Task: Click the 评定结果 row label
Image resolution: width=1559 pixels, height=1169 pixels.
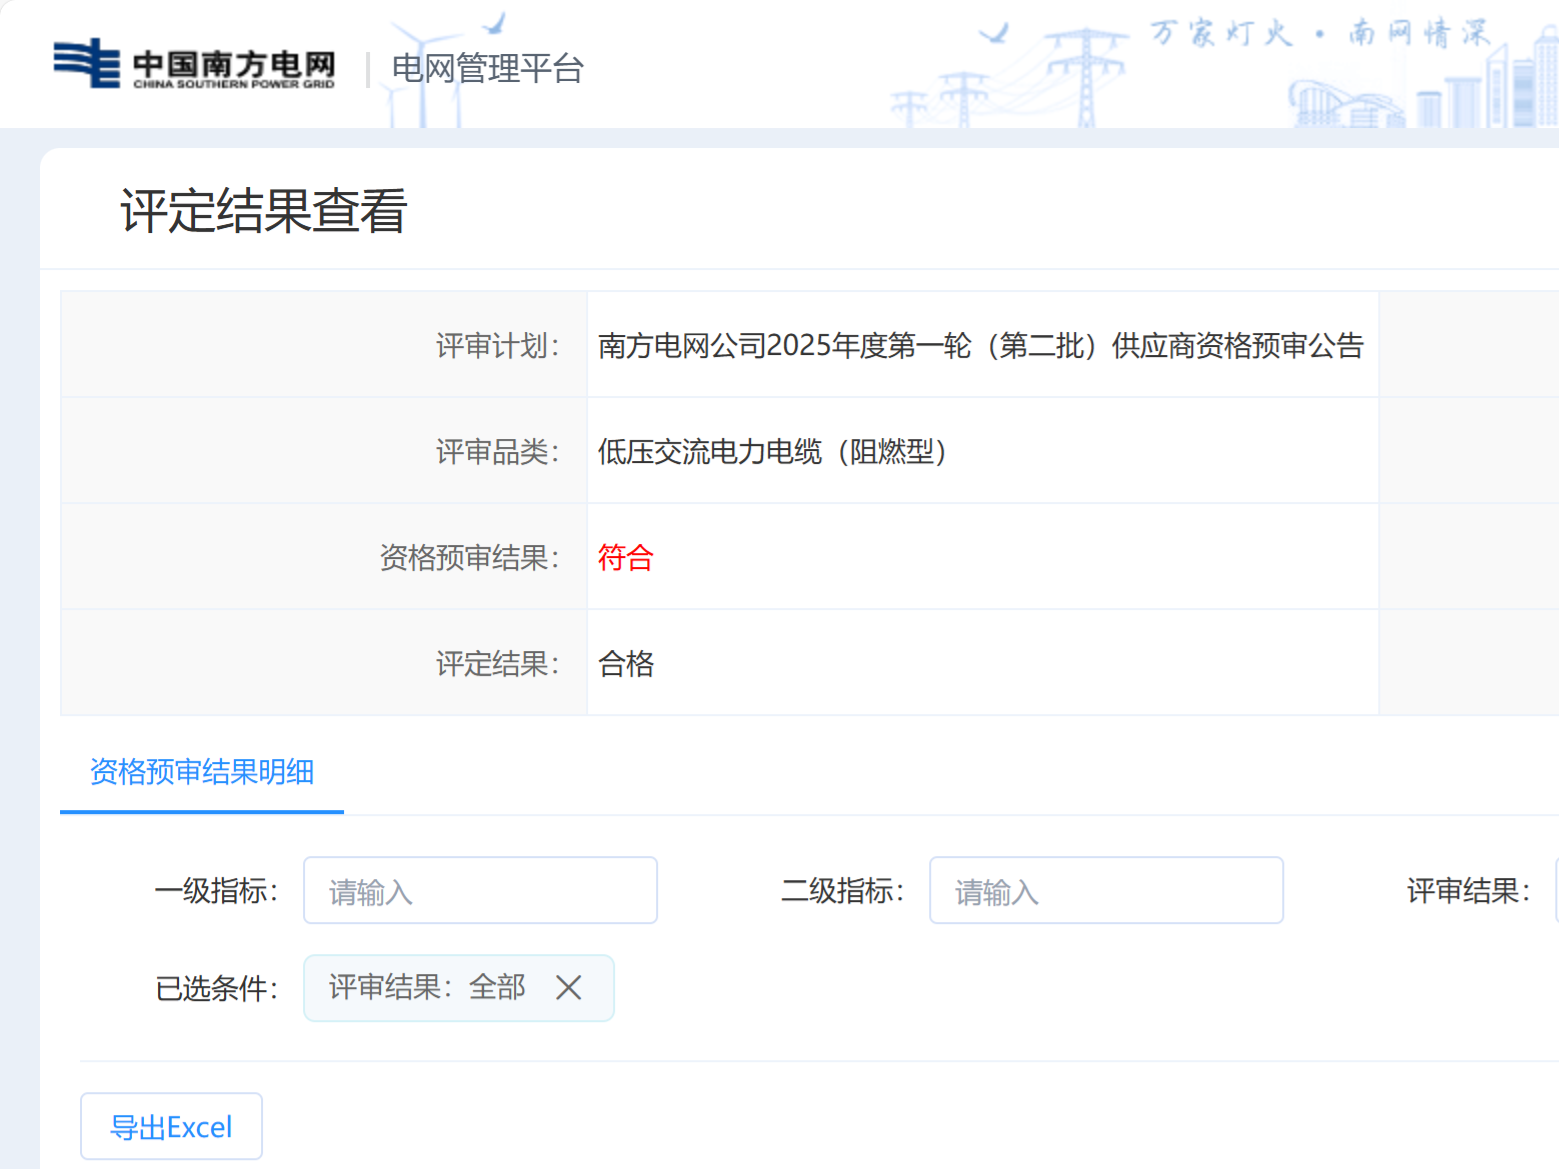Action: [x=497, y=663]
